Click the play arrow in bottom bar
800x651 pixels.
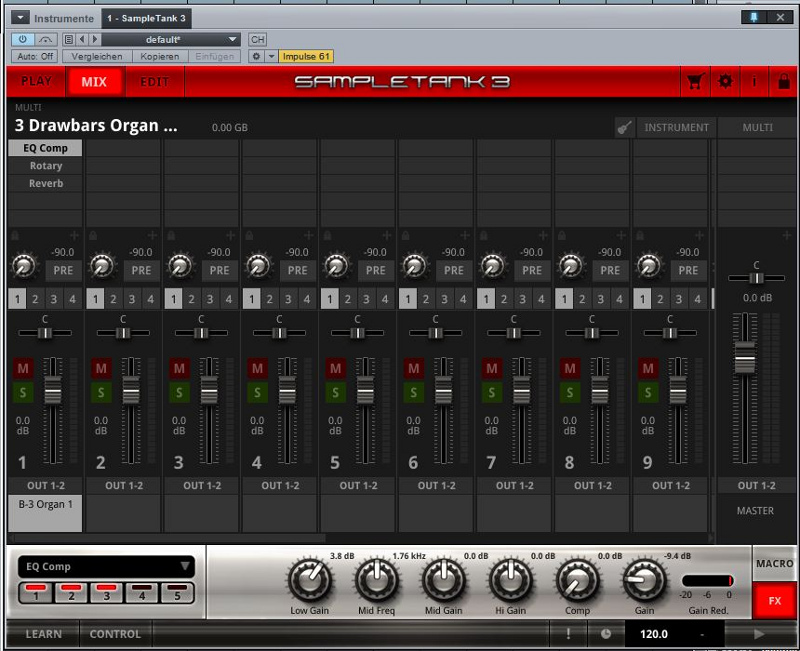(x=759, y=634)
